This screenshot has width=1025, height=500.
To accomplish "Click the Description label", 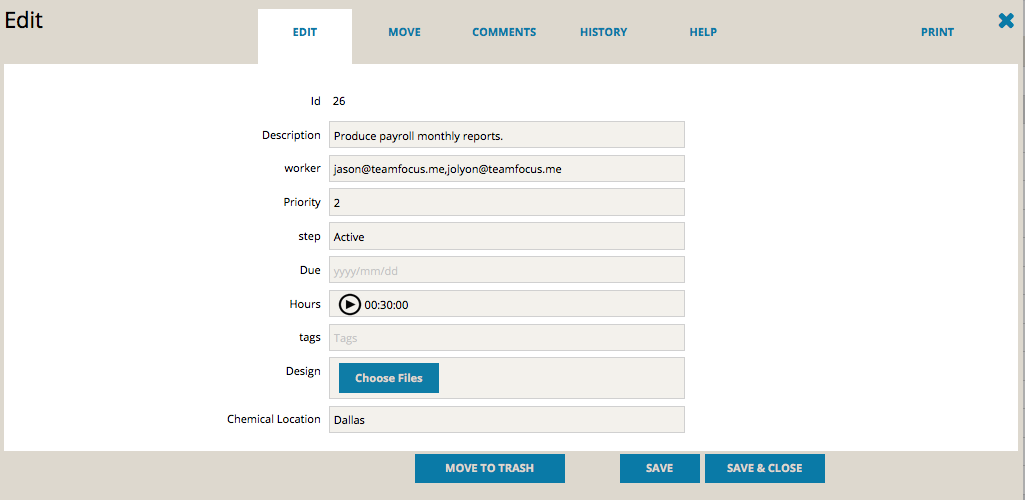I will [x=291, y=135].
